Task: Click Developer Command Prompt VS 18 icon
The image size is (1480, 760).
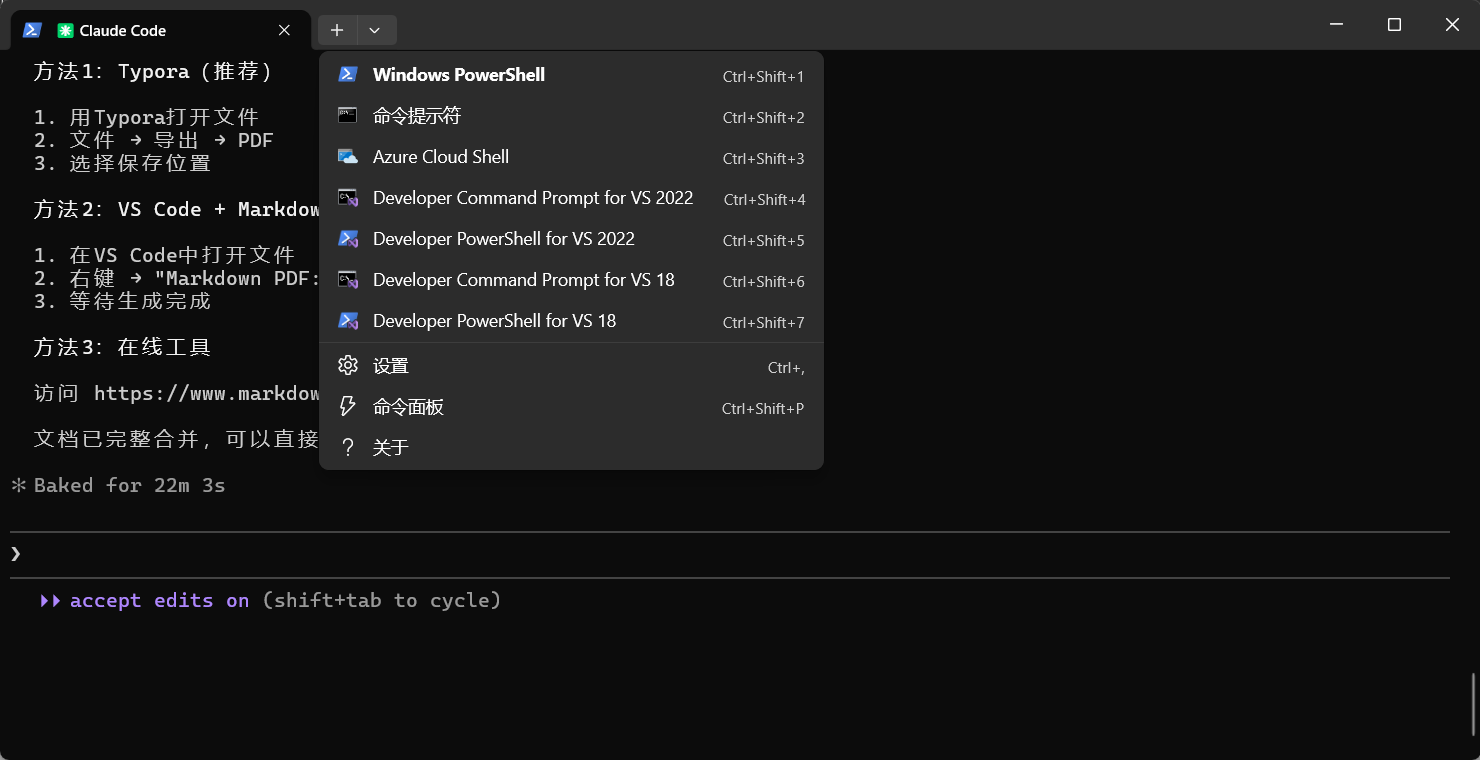Action: [348, 280]
